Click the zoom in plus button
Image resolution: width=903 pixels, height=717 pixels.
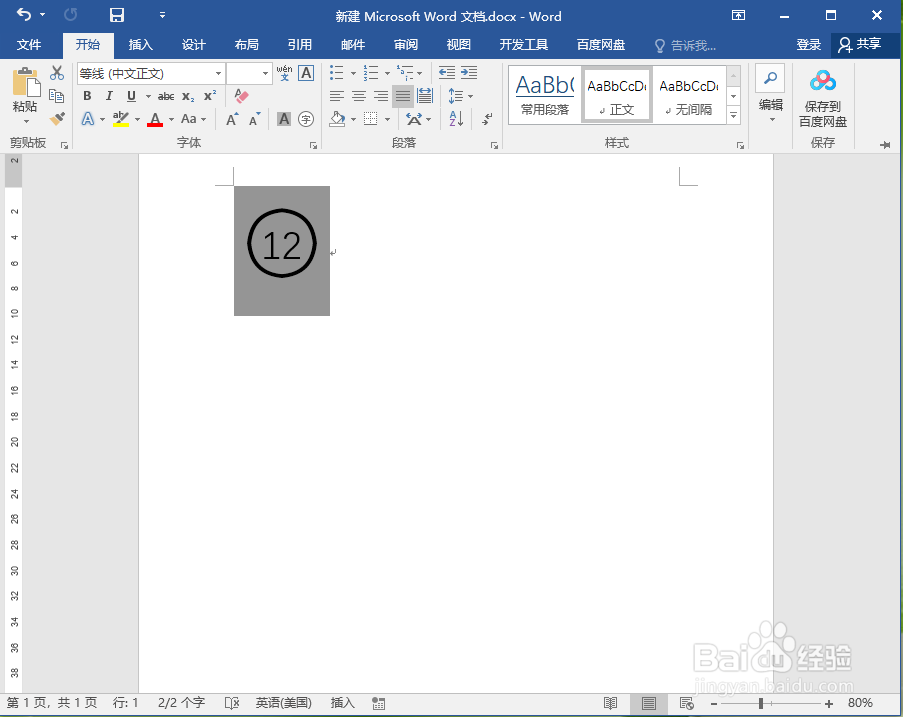(x=829, y=703)
